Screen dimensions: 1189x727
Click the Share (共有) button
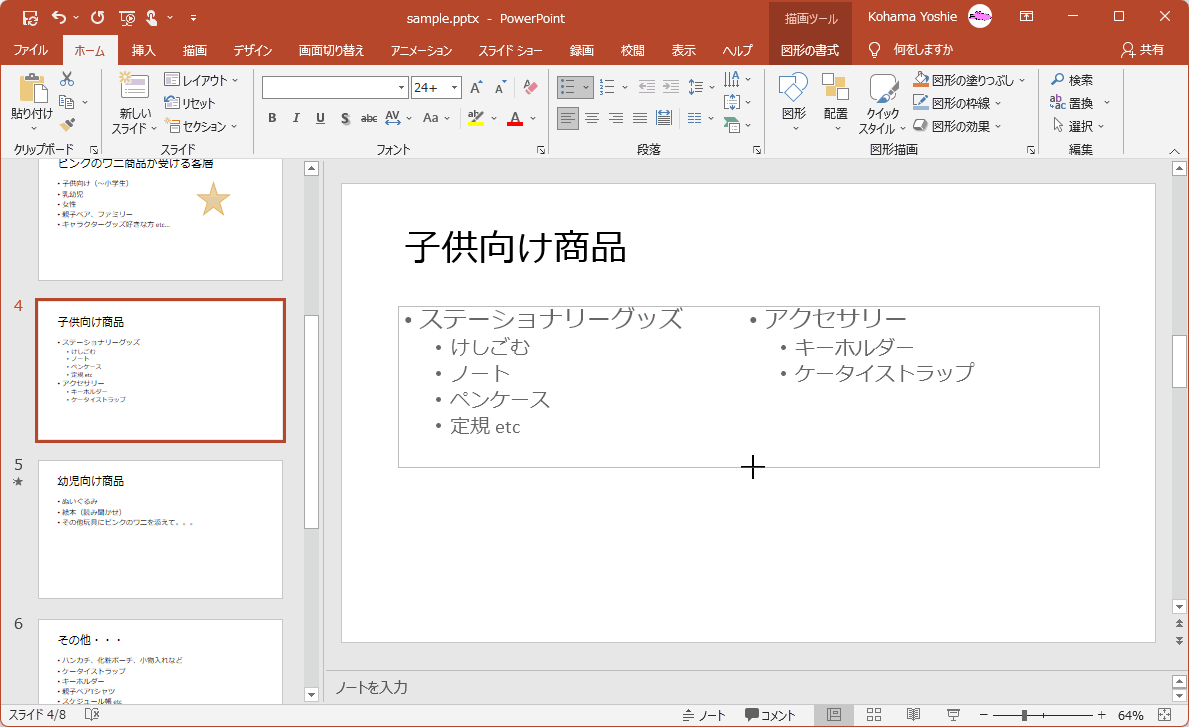(1143, 50)
